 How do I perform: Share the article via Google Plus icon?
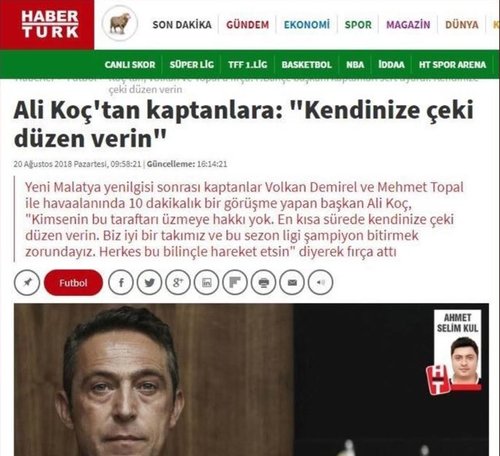pos(178,283)
